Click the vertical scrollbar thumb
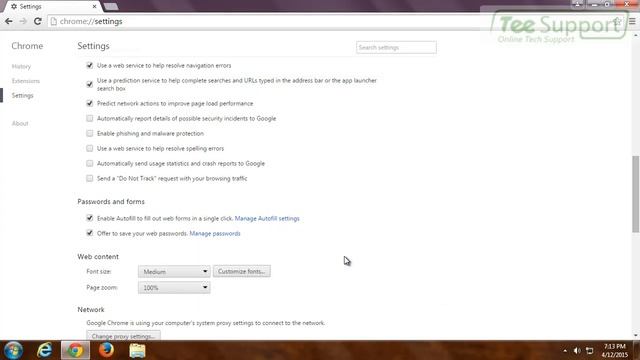Screen dimensions: 640x360 tap(636, 194)
